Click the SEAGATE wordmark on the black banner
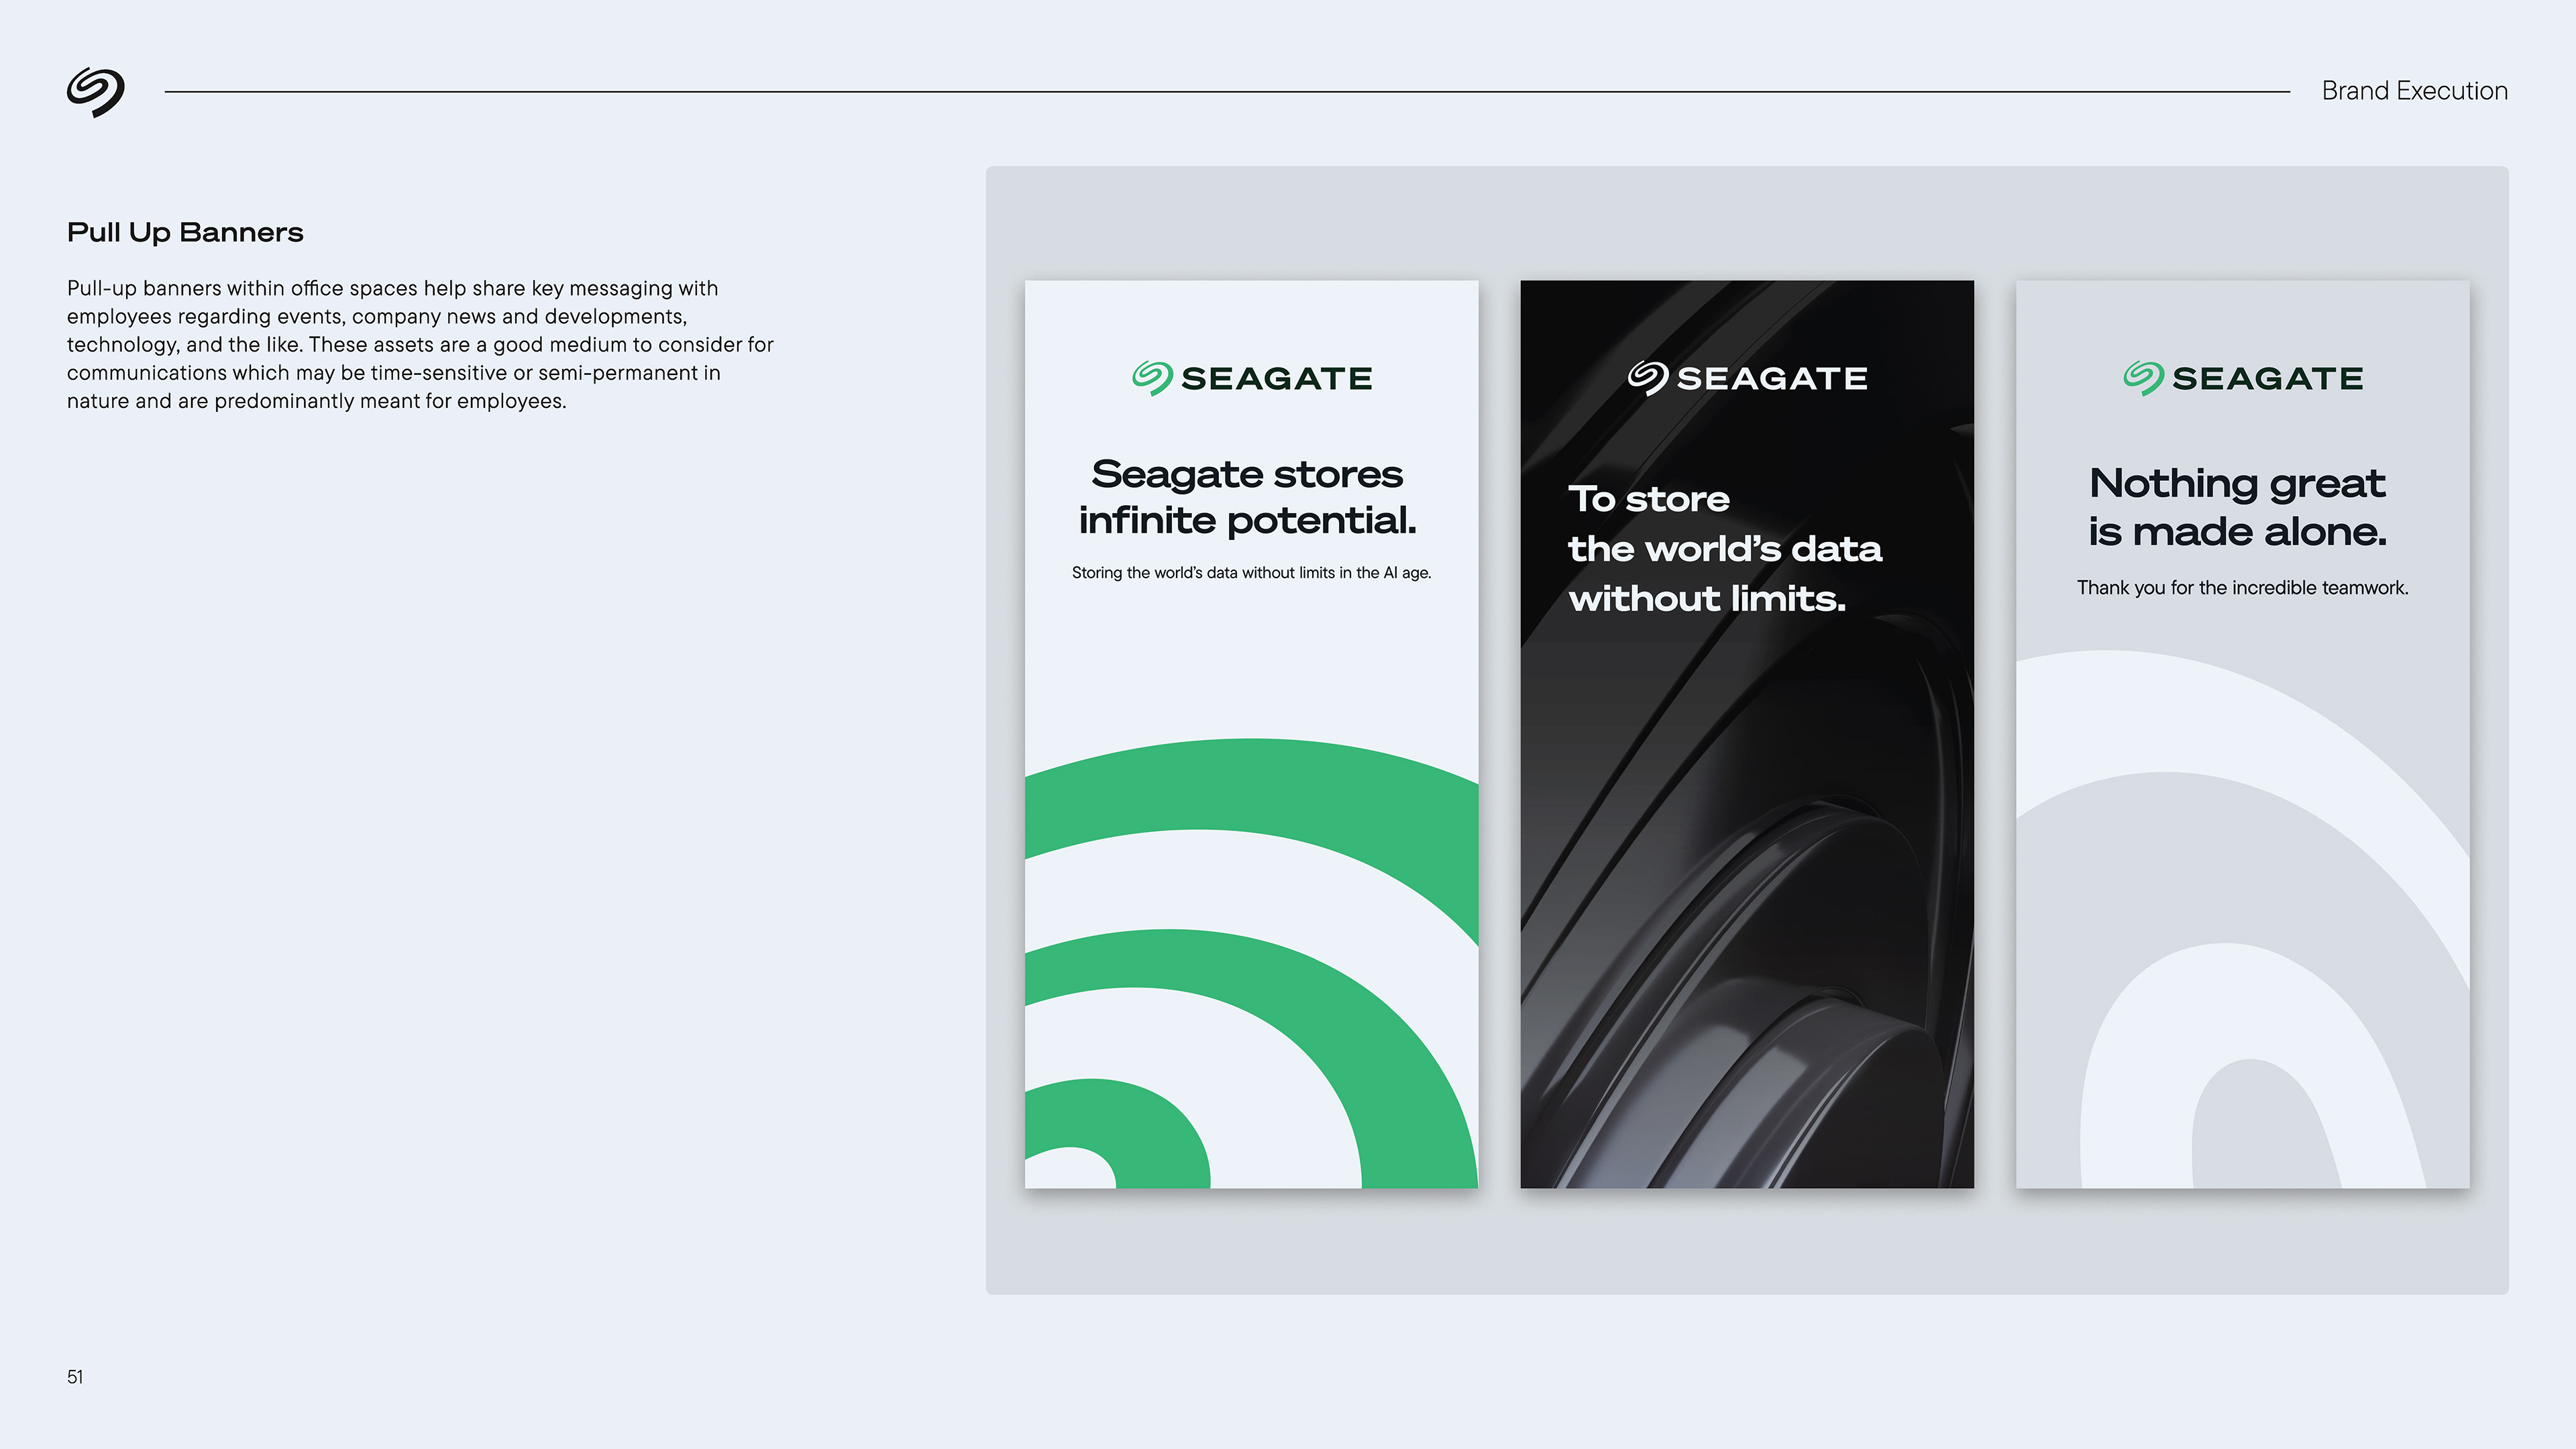Image resolution: width=2576 pixels, height=1449 pixels. click(1772, 379)
